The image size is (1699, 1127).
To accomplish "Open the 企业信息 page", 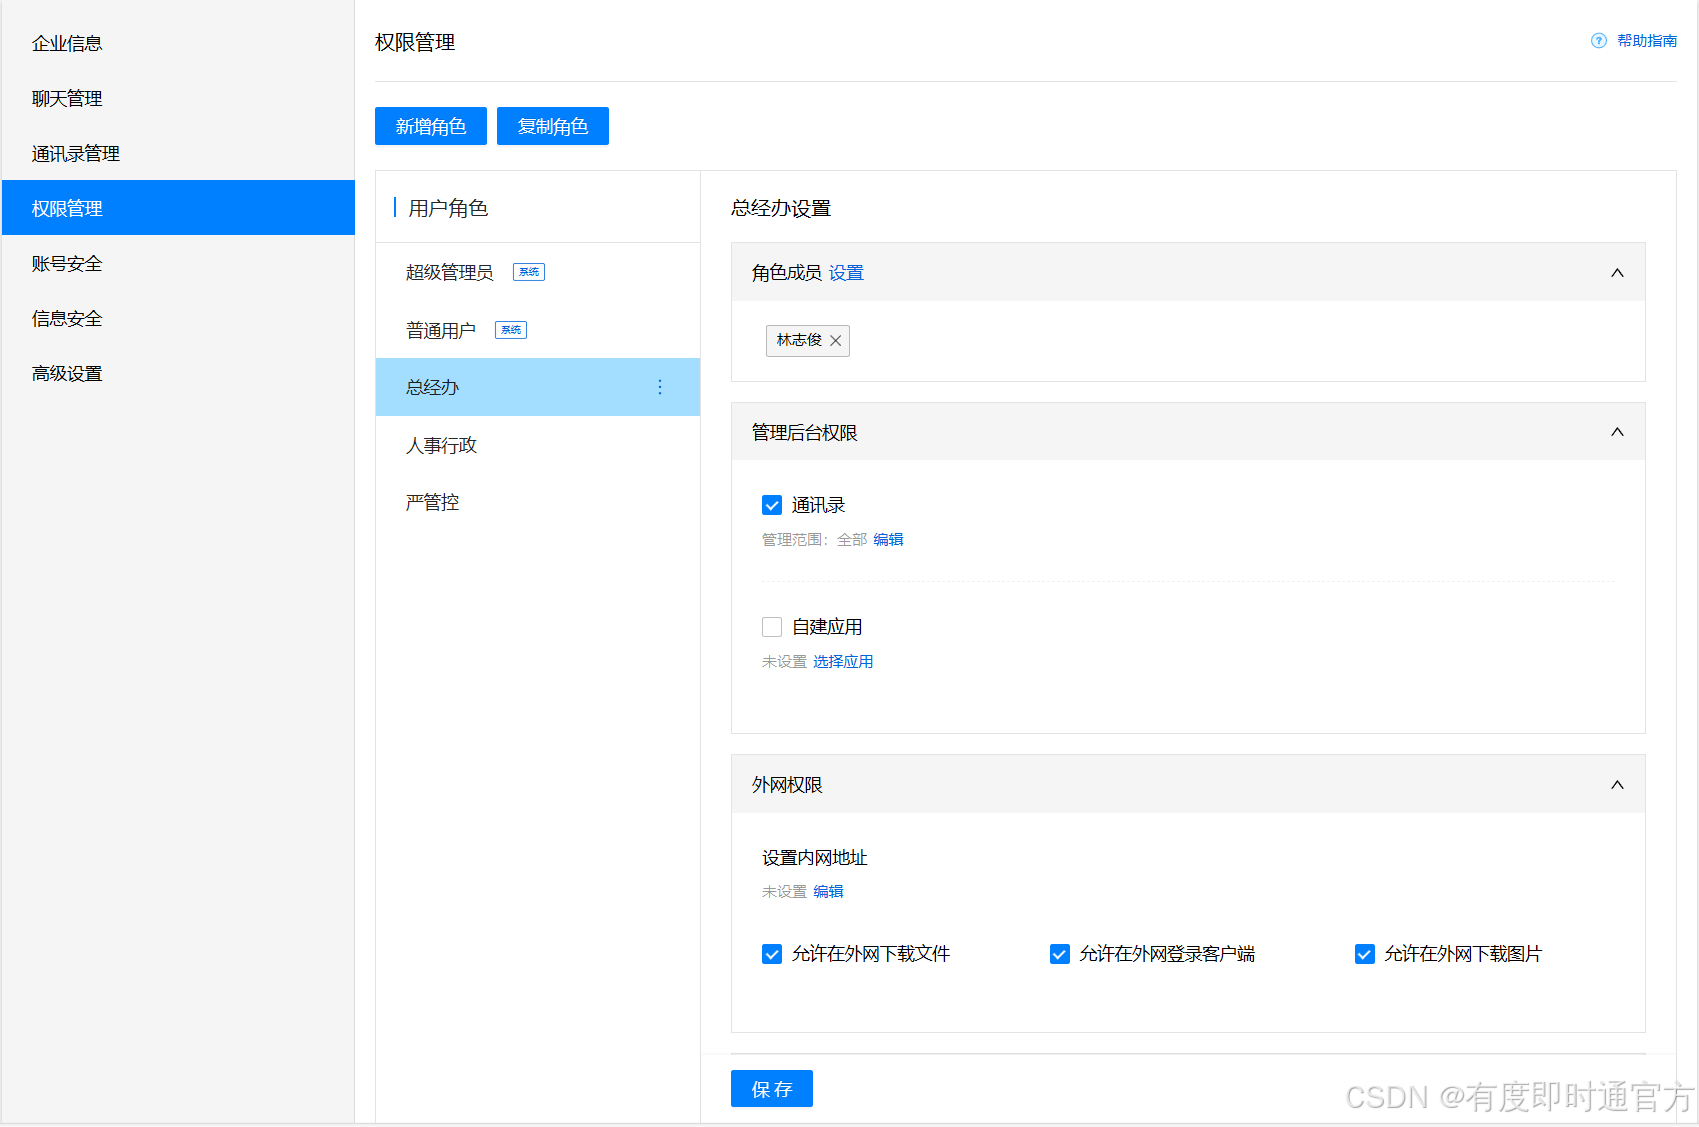I will coord(67,42).
